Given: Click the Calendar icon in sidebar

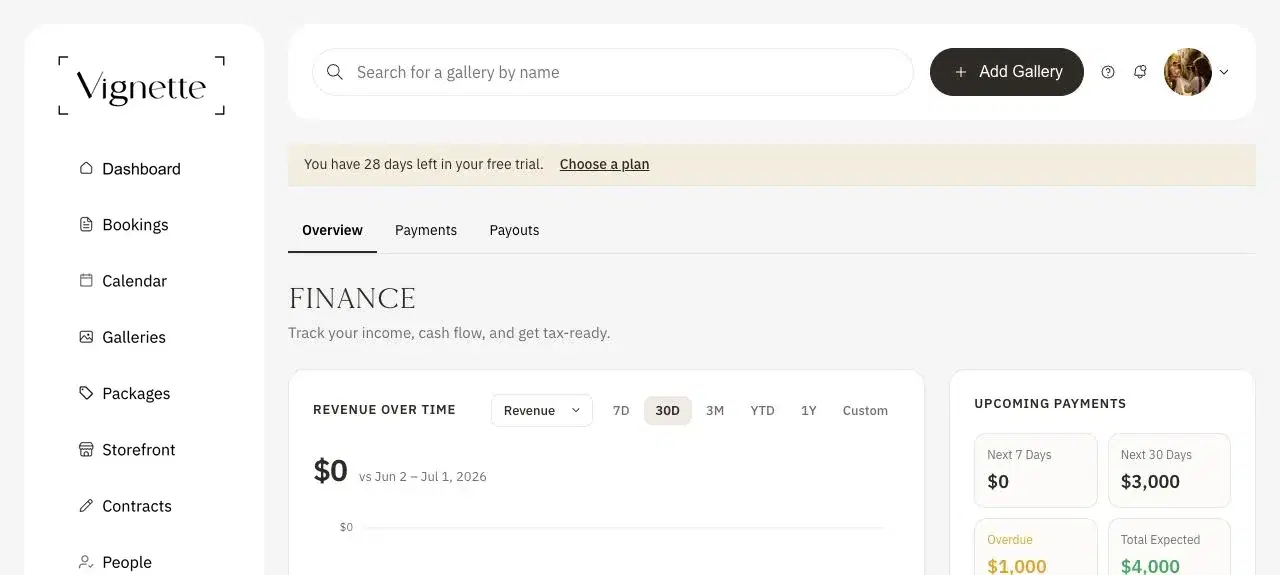Looking at the screenshot, I should point(86,280).
